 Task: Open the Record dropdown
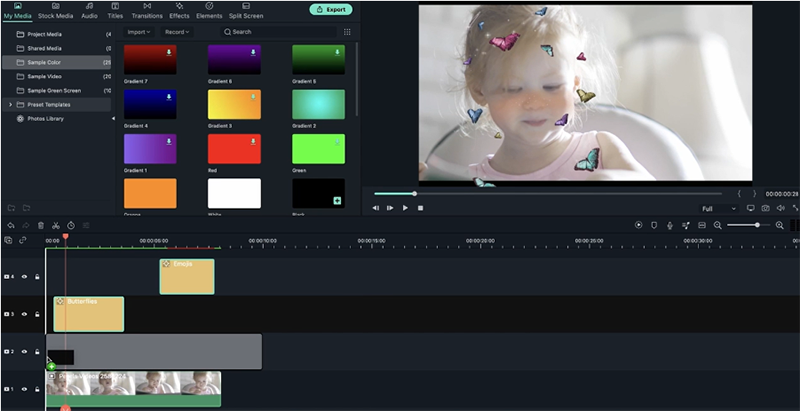point(177,32)
